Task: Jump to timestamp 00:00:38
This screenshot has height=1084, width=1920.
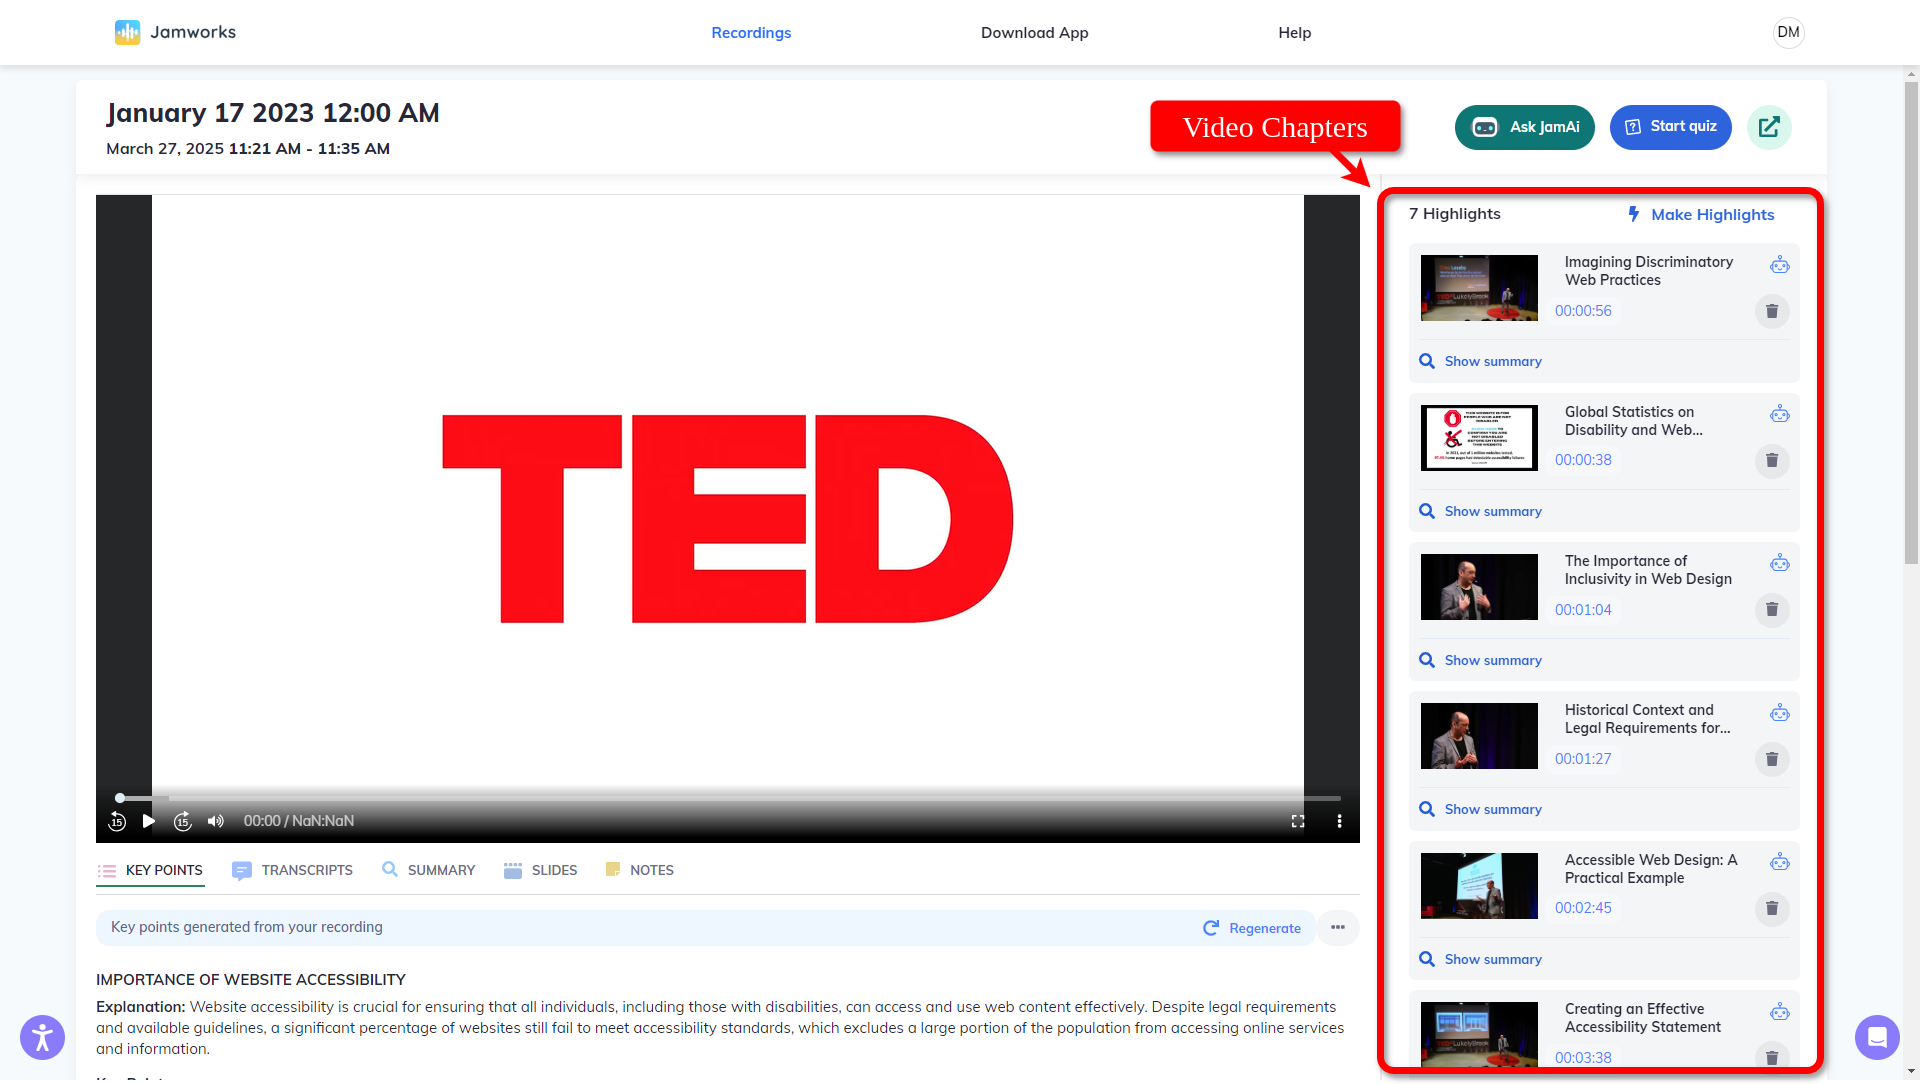Action: pos(1583,460)
